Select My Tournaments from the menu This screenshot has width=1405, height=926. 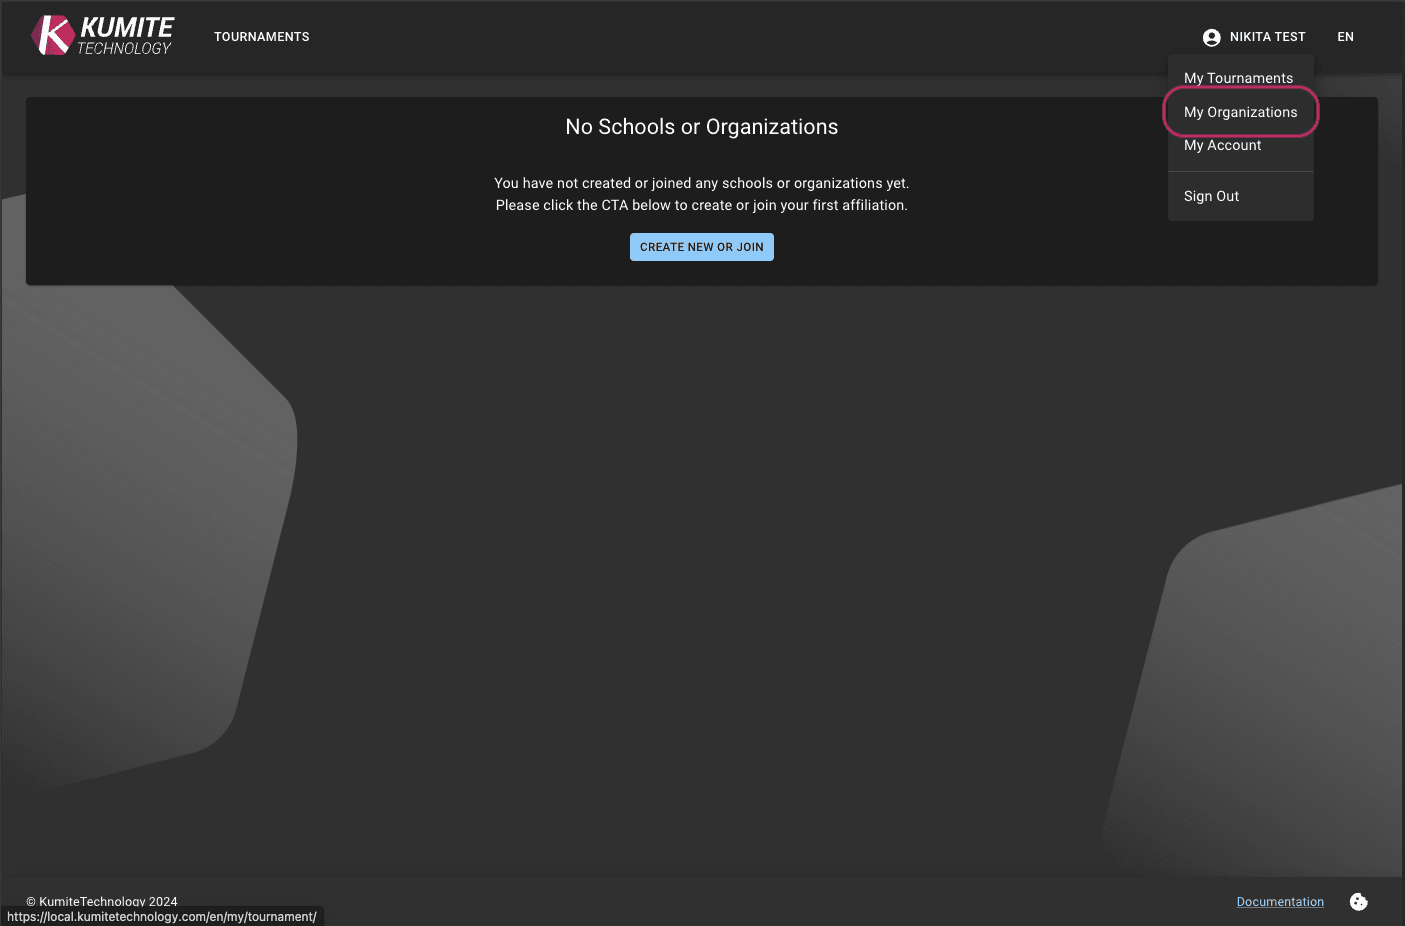tap(1238, 78)
